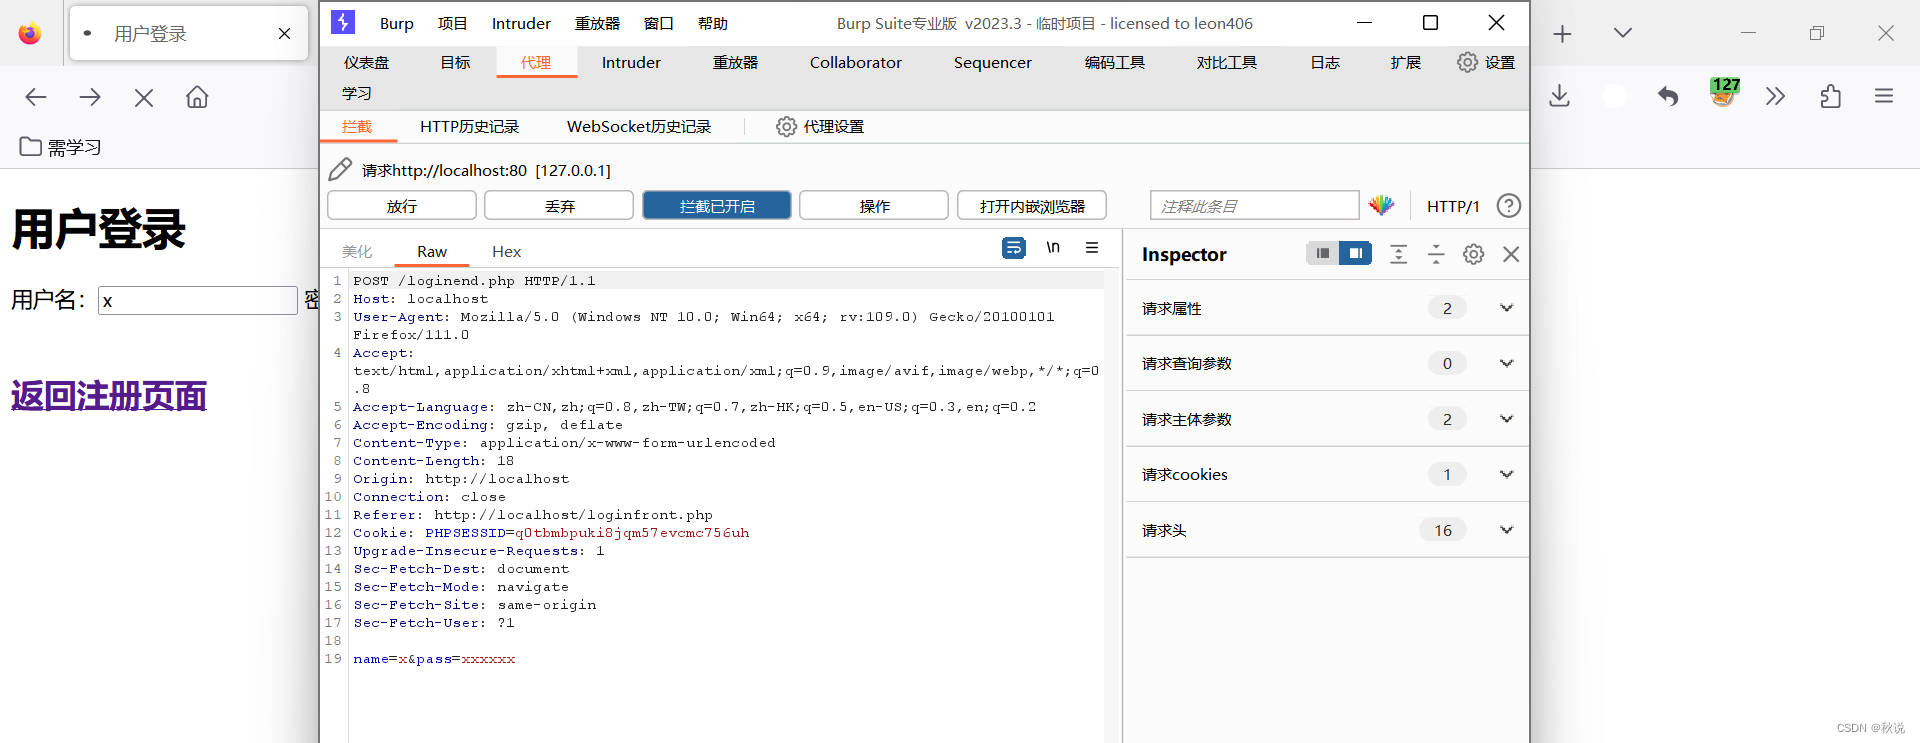Toggle show non-printable characters \n
1920x743 pixels.
[x=1053, y=247]
